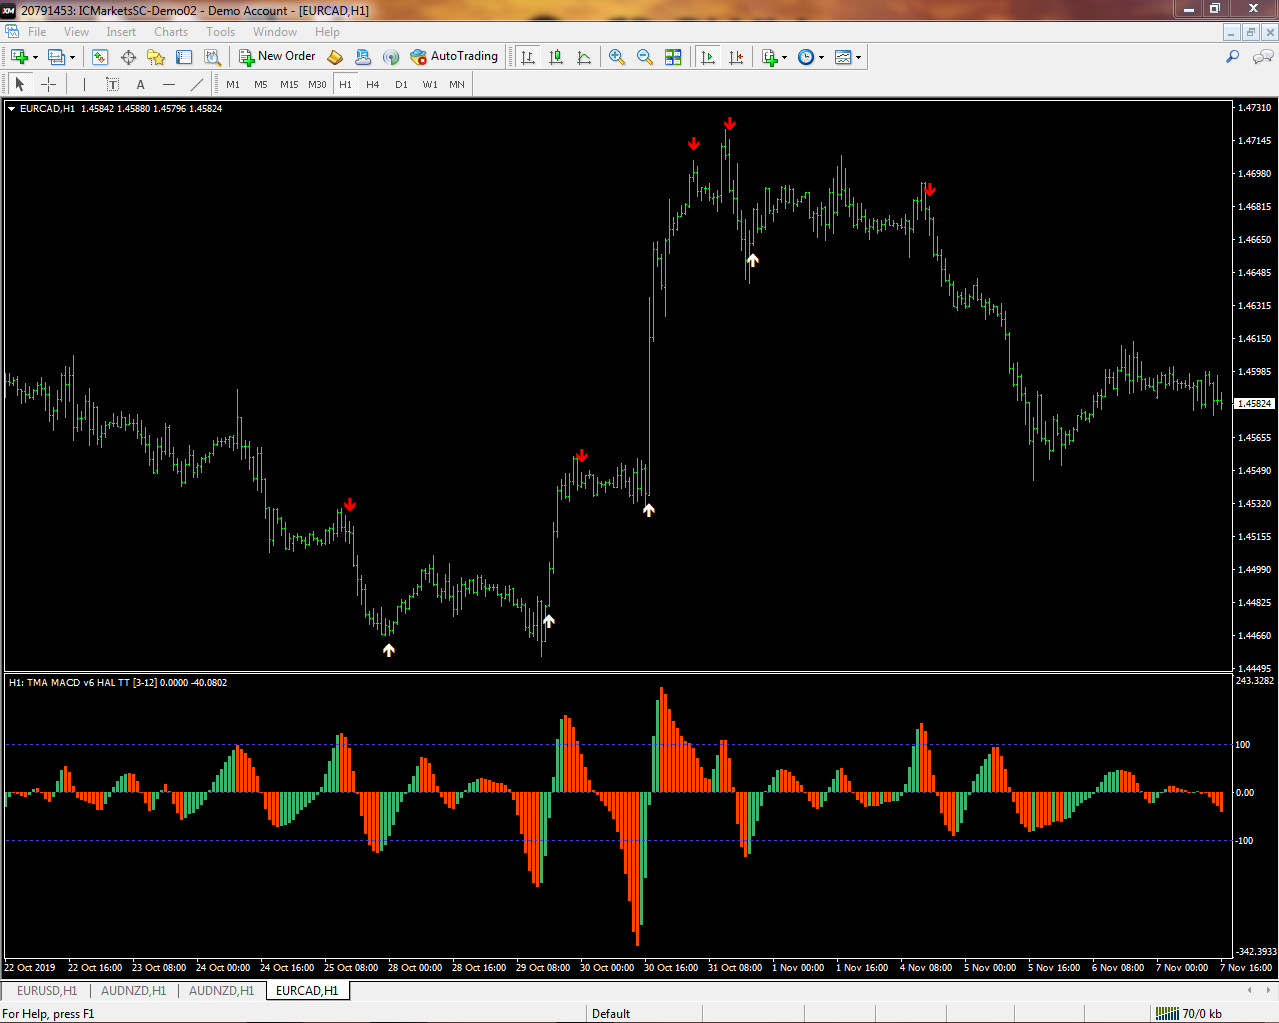Viewport: 1279px width, 1023px height.
Task: Open the Help menu
Action: 327,32
